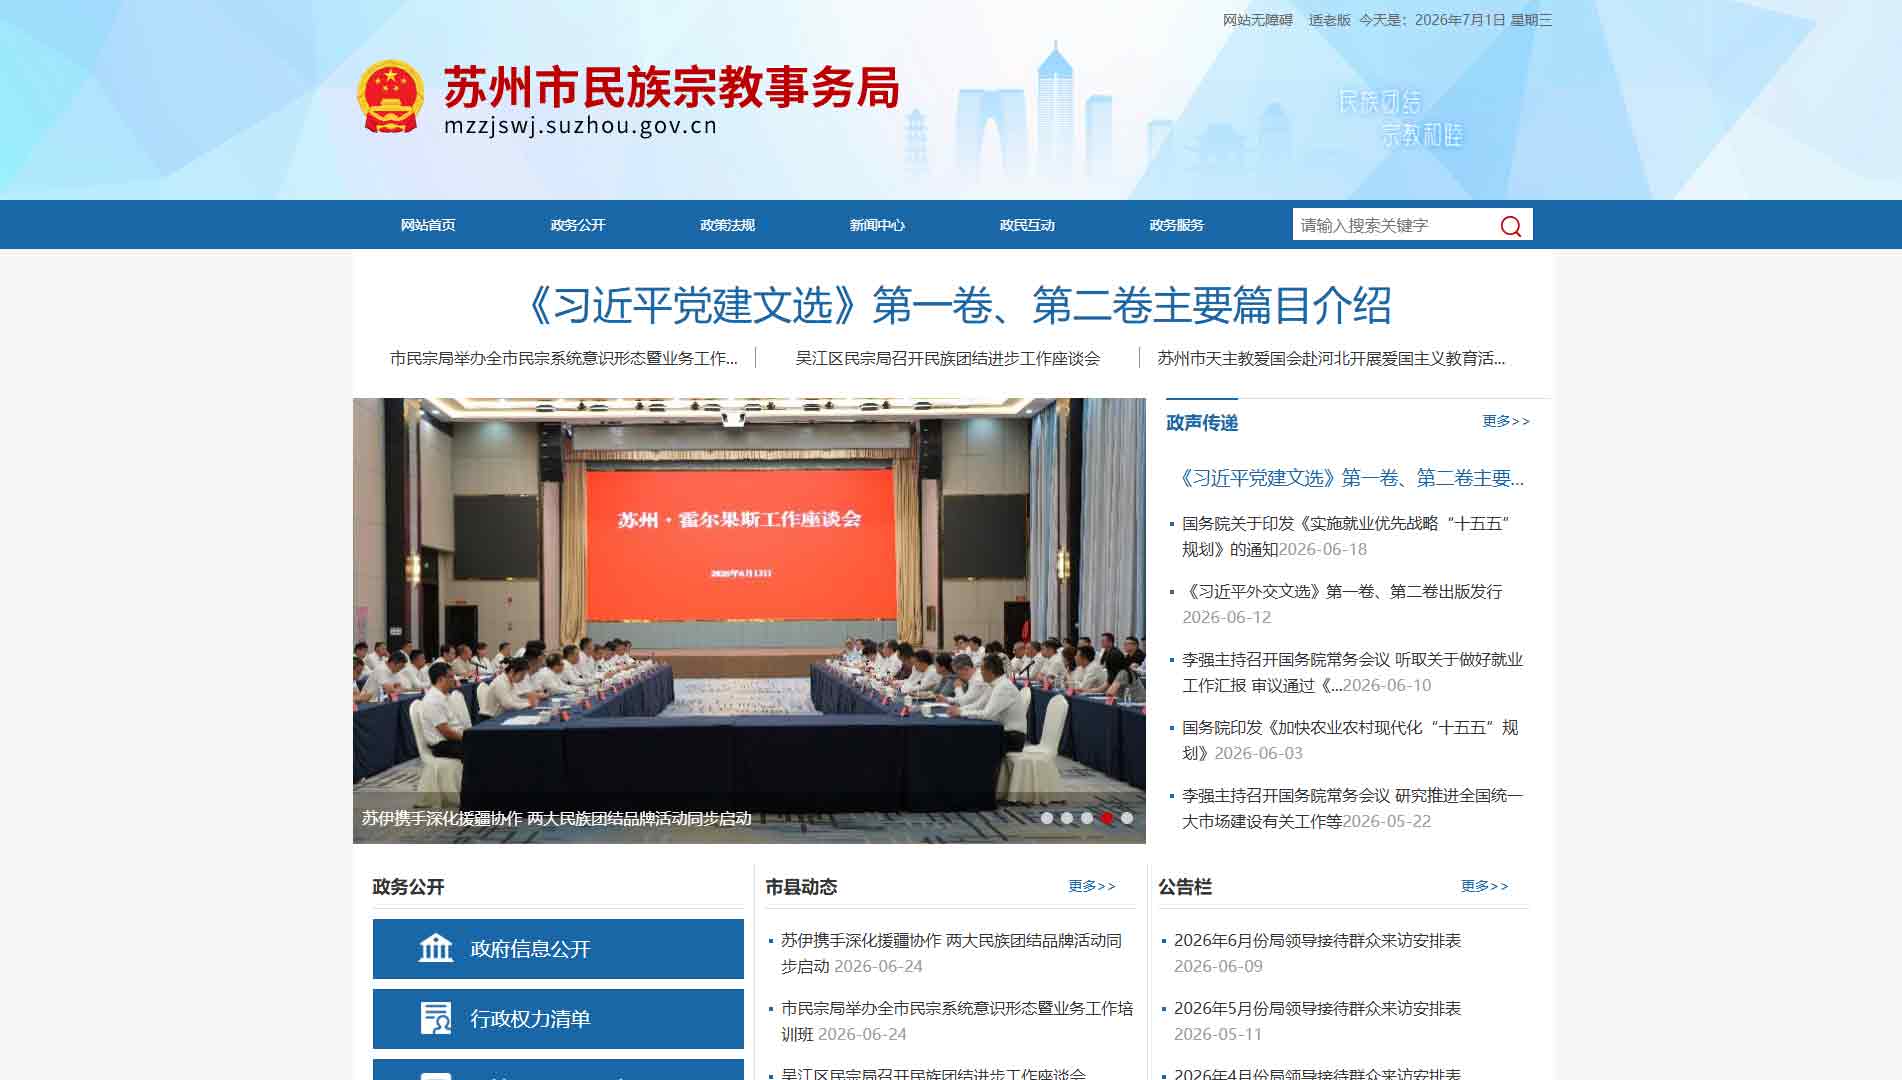Click the 苏州市民族宗教事务局 site title
This screenshot has height=1080, width=1902.
671,88
